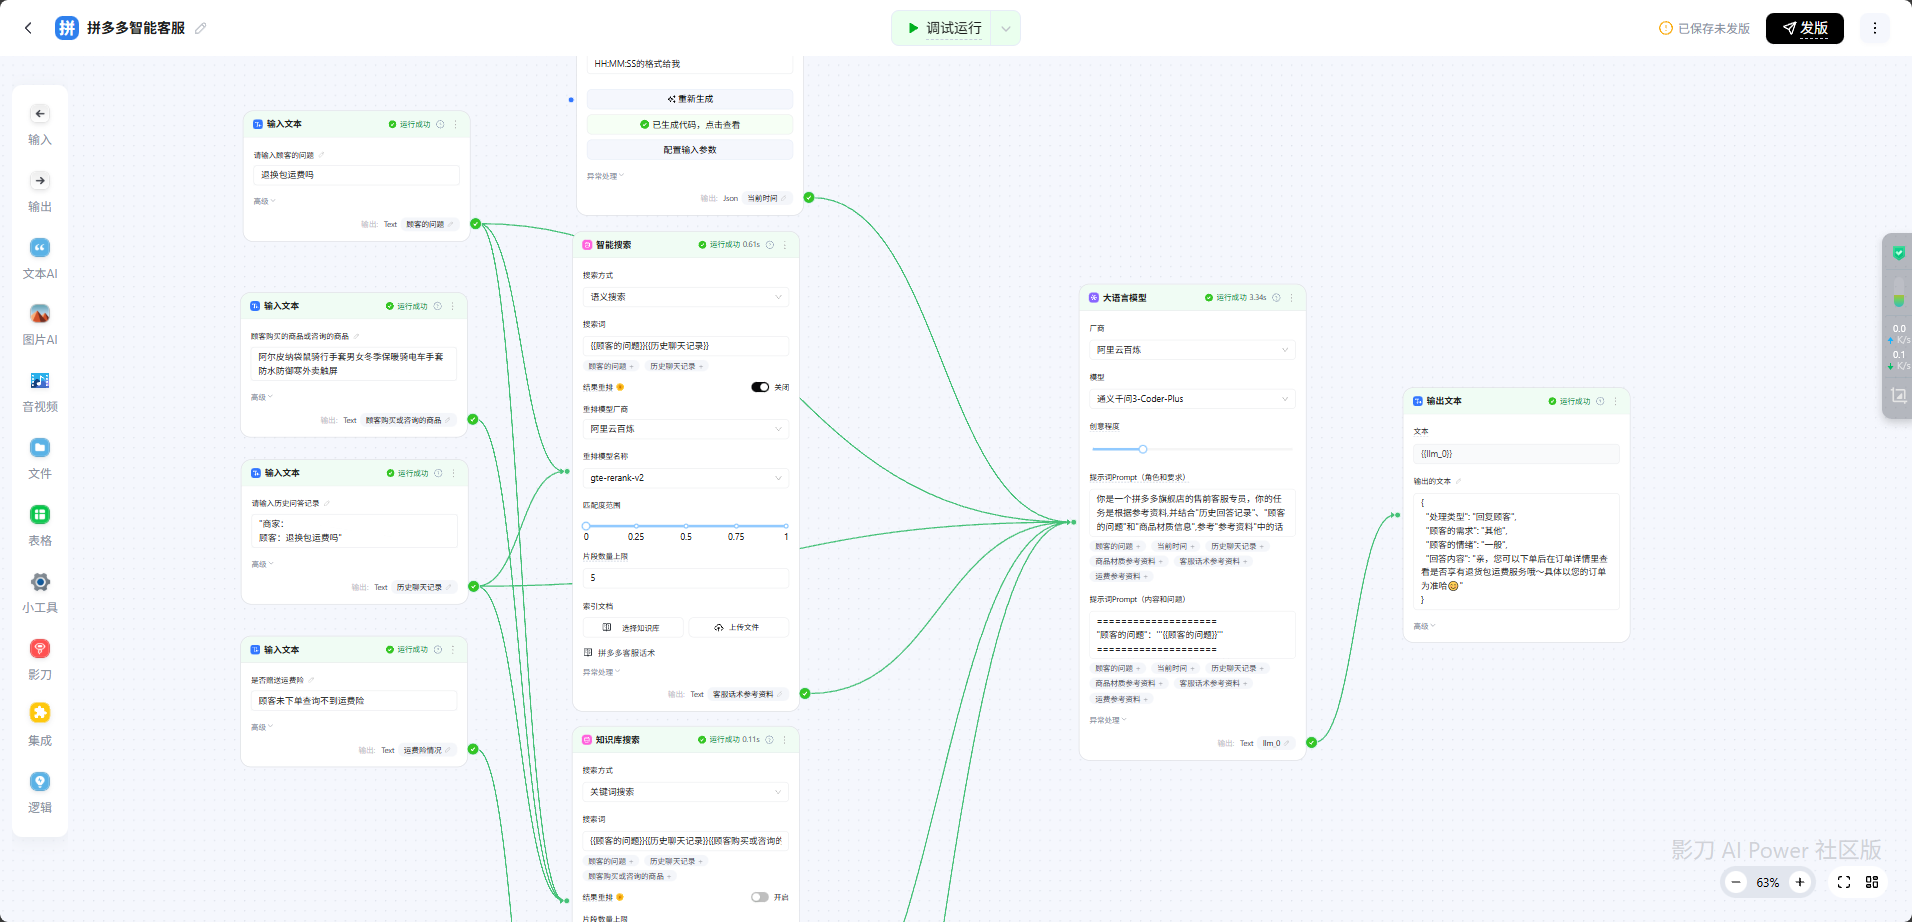Zoom out the canvas with minus button
Image resolution: width=1912 pixels, height=922 pixels.
[1736, 882]
